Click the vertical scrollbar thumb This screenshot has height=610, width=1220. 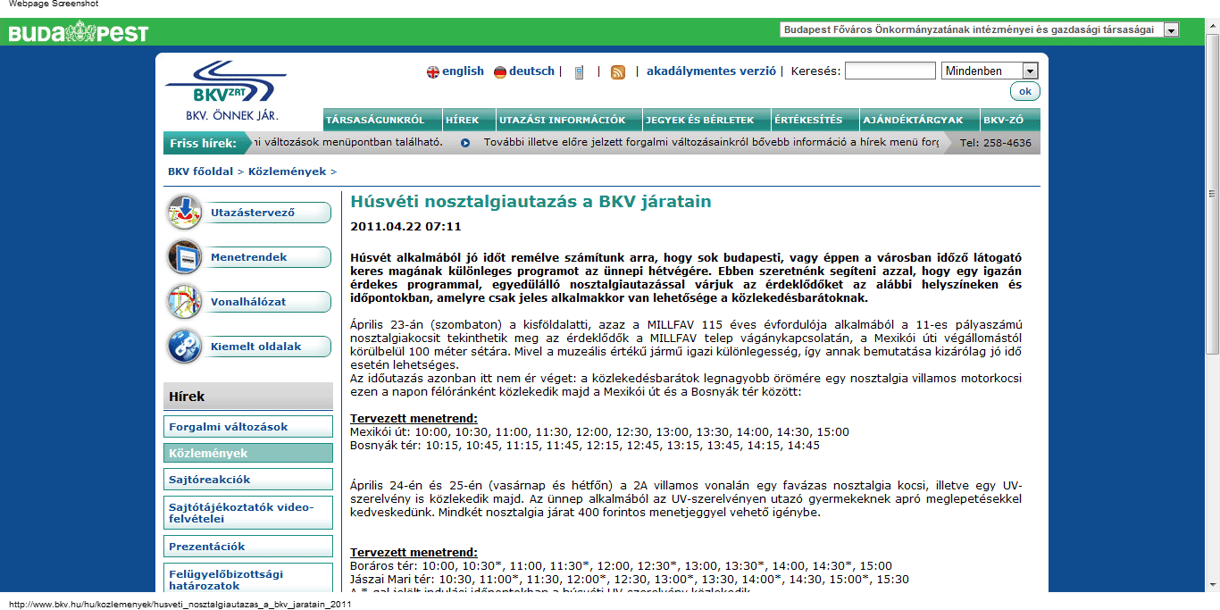tap(1211, 192)
